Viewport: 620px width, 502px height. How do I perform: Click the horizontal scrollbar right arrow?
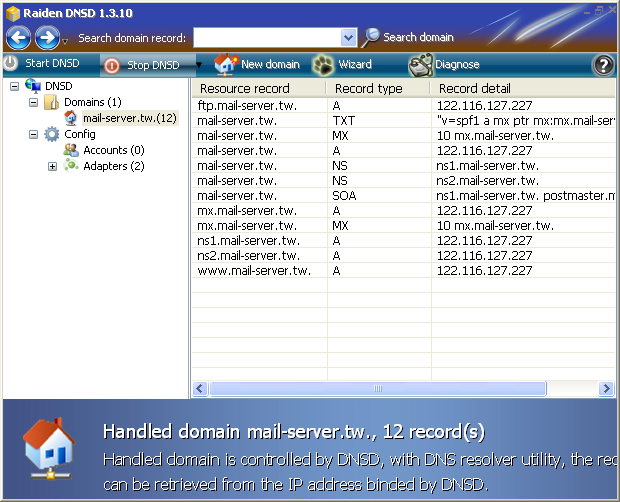click(x=606, y=389)
